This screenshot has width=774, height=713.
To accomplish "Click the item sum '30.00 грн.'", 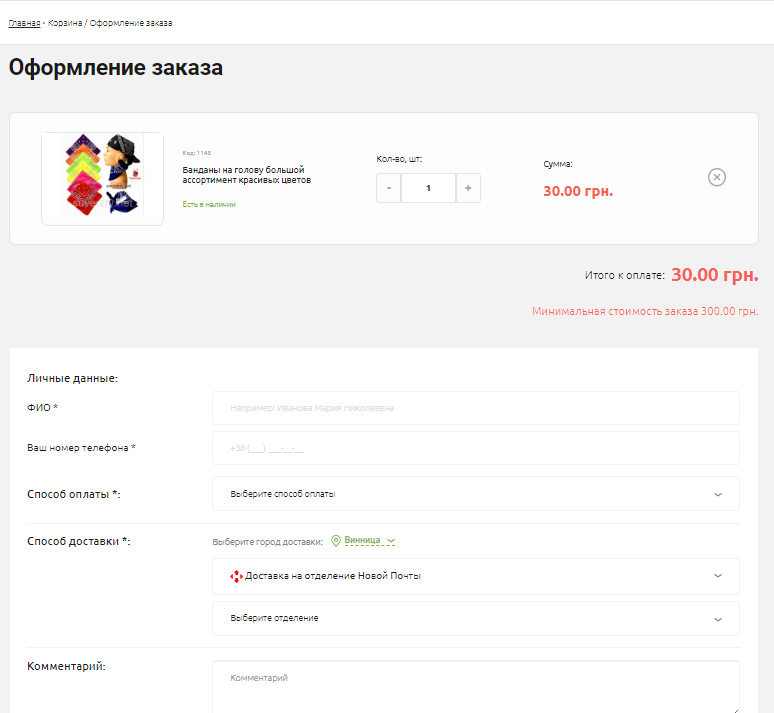I will [578, 191].
